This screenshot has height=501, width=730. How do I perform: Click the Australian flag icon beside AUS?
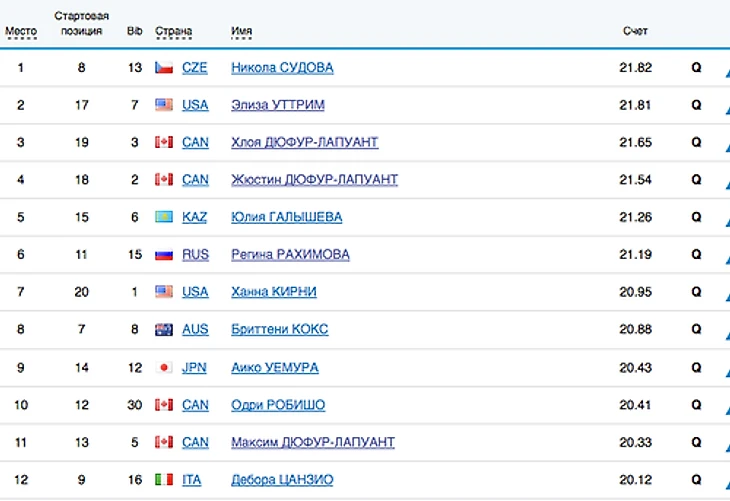click(164, 330)
